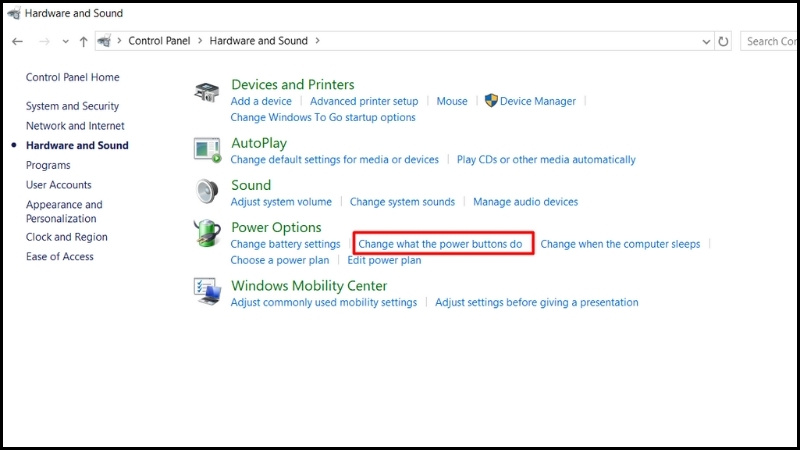Click Change when the computer sleeps
800x450 pixels.
(x=620, y=244)
